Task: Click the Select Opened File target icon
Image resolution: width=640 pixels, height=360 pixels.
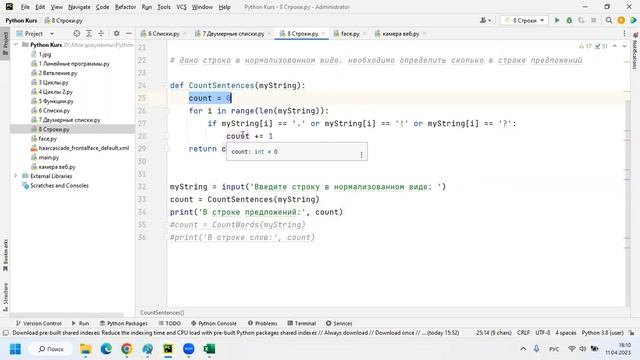Action: [x=77, y=33]
